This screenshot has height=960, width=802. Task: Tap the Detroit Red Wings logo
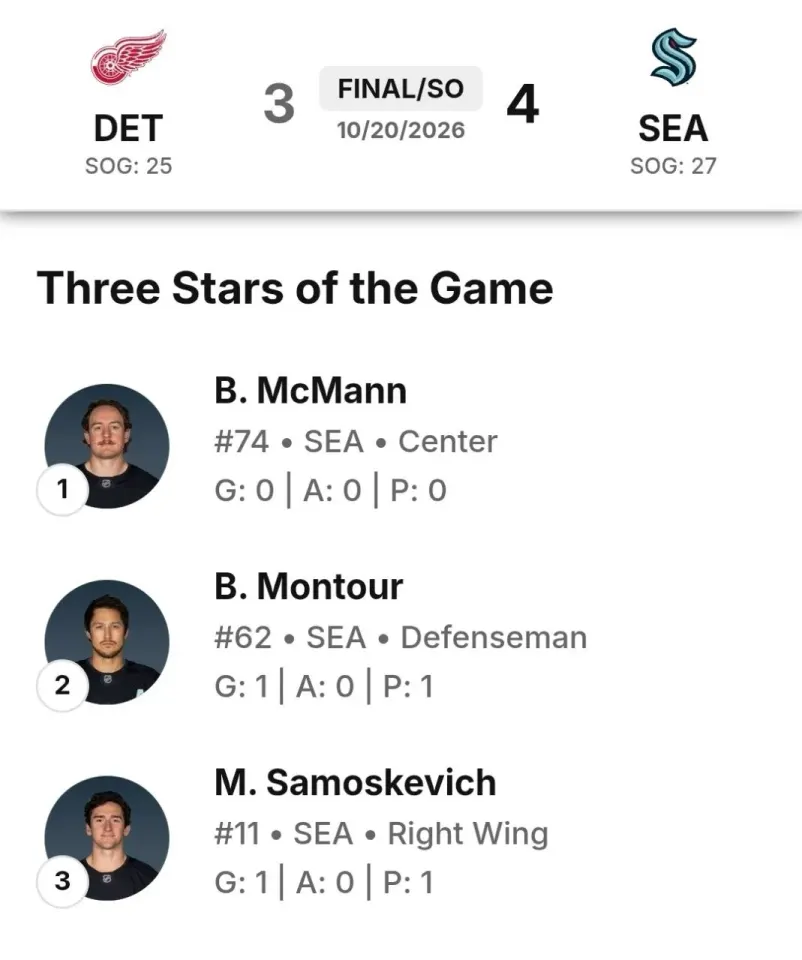tap(129, 57)
